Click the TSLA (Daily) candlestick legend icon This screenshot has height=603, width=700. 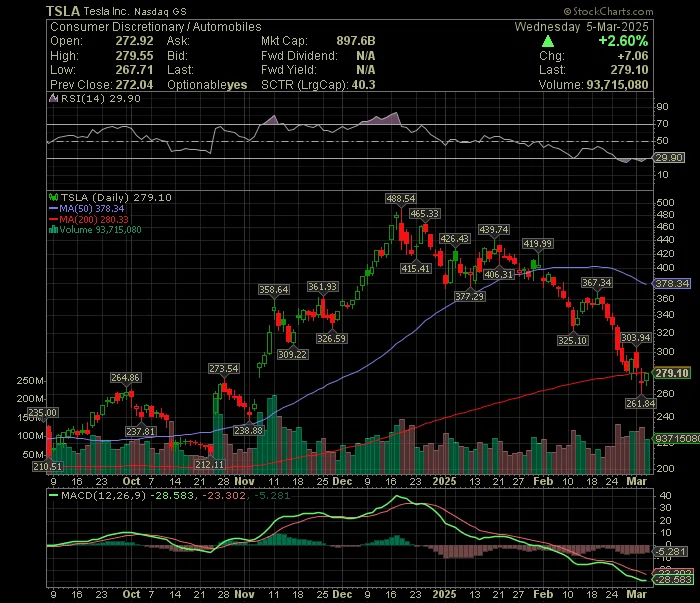(53, 197)
